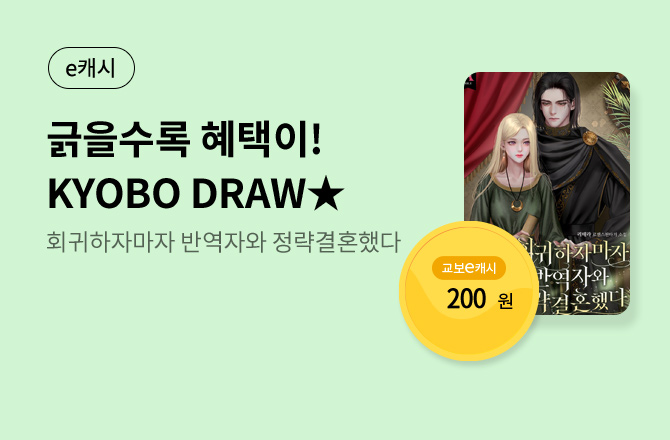
Task: Click the yellow coin graphic
Action: point(469,291)
